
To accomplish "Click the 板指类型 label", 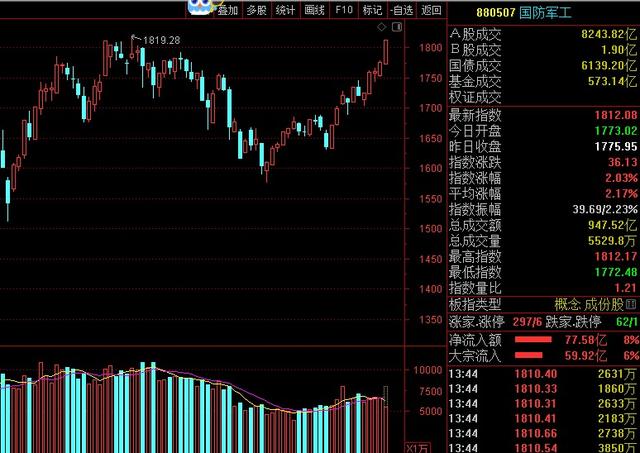I will click(x=475, y=304).
